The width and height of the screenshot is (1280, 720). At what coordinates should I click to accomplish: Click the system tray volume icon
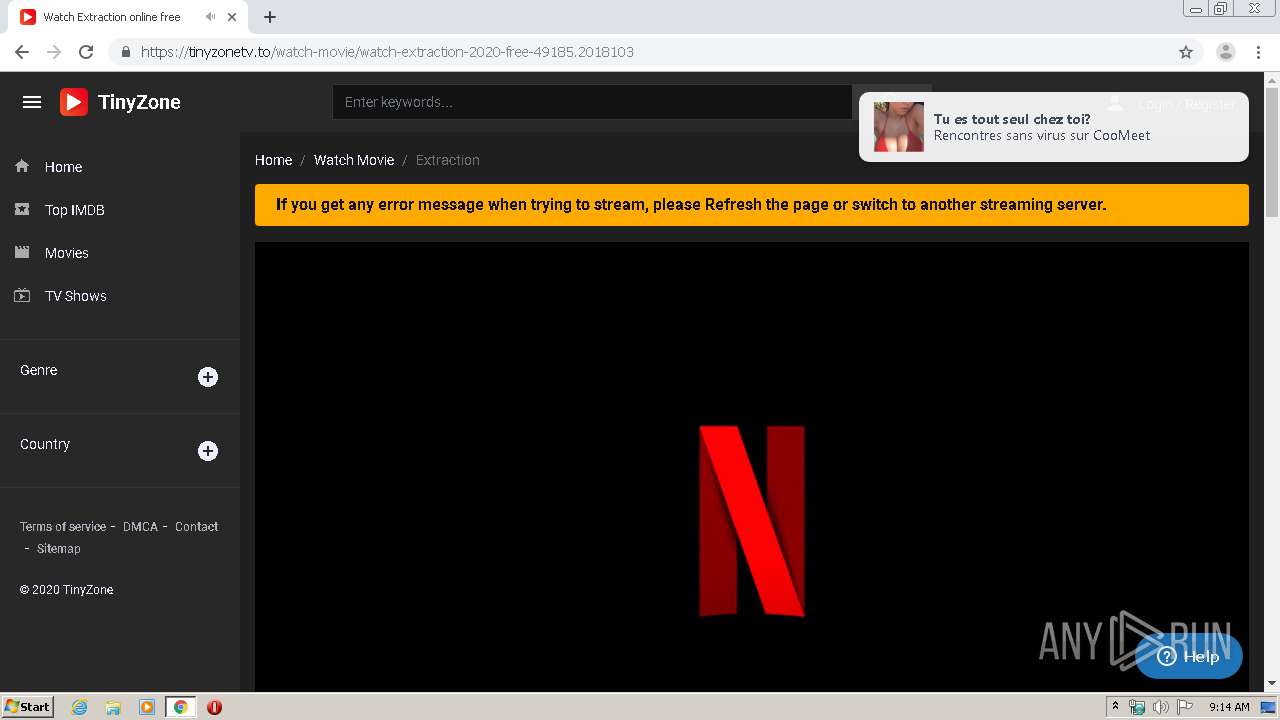coord(1161,707)
